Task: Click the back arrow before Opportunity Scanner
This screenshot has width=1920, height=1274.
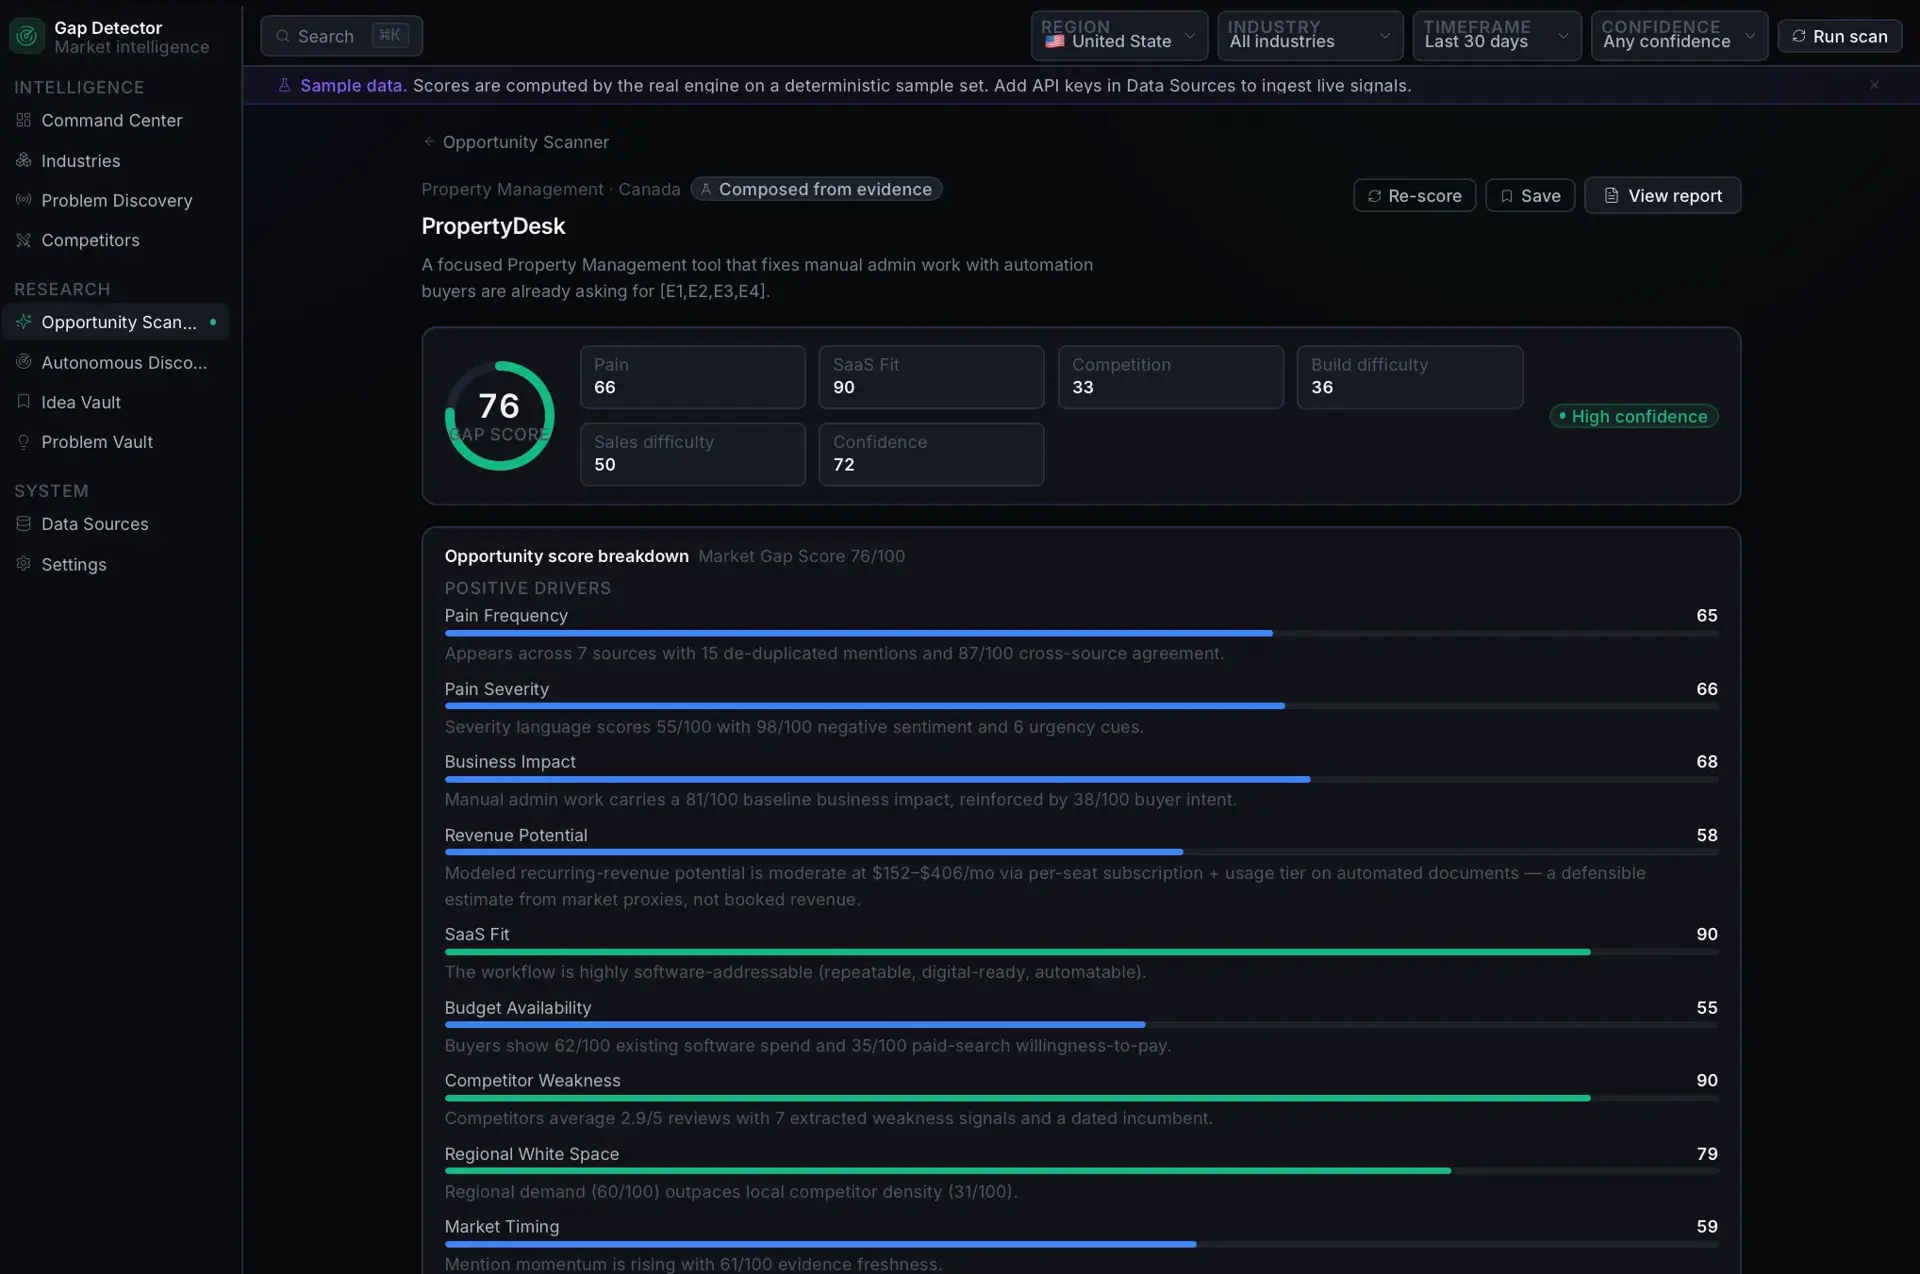Action: pyautogui.click(x=429, y=142)
